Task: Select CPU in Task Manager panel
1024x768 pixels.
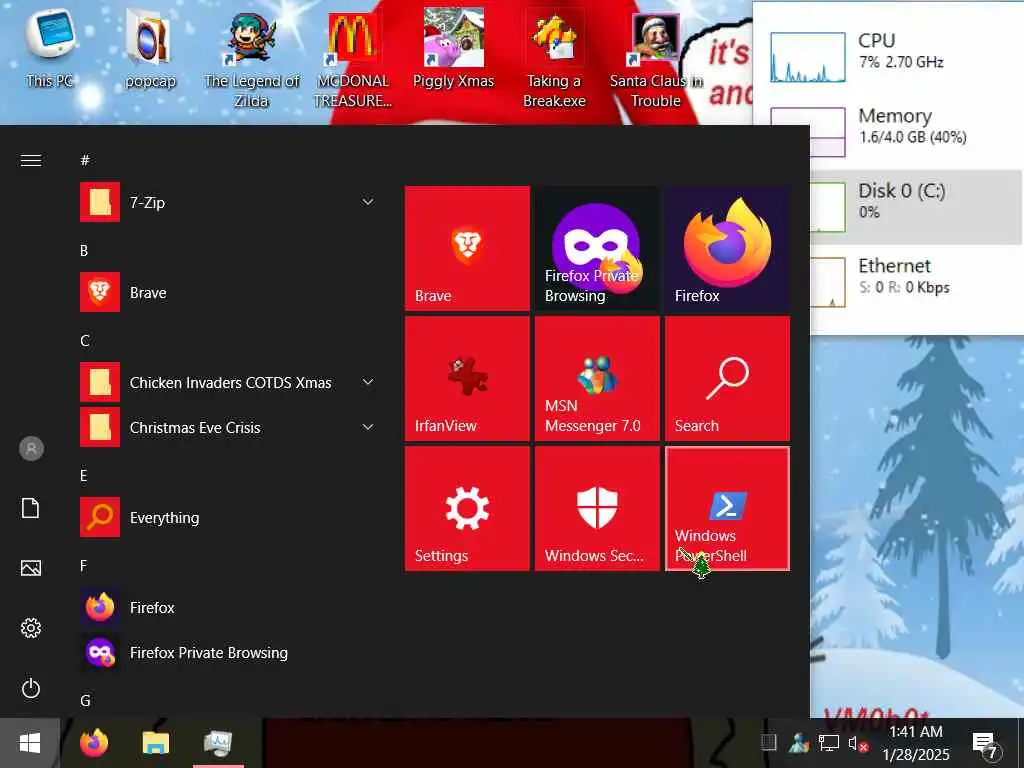Action: (x=888, y=56)
